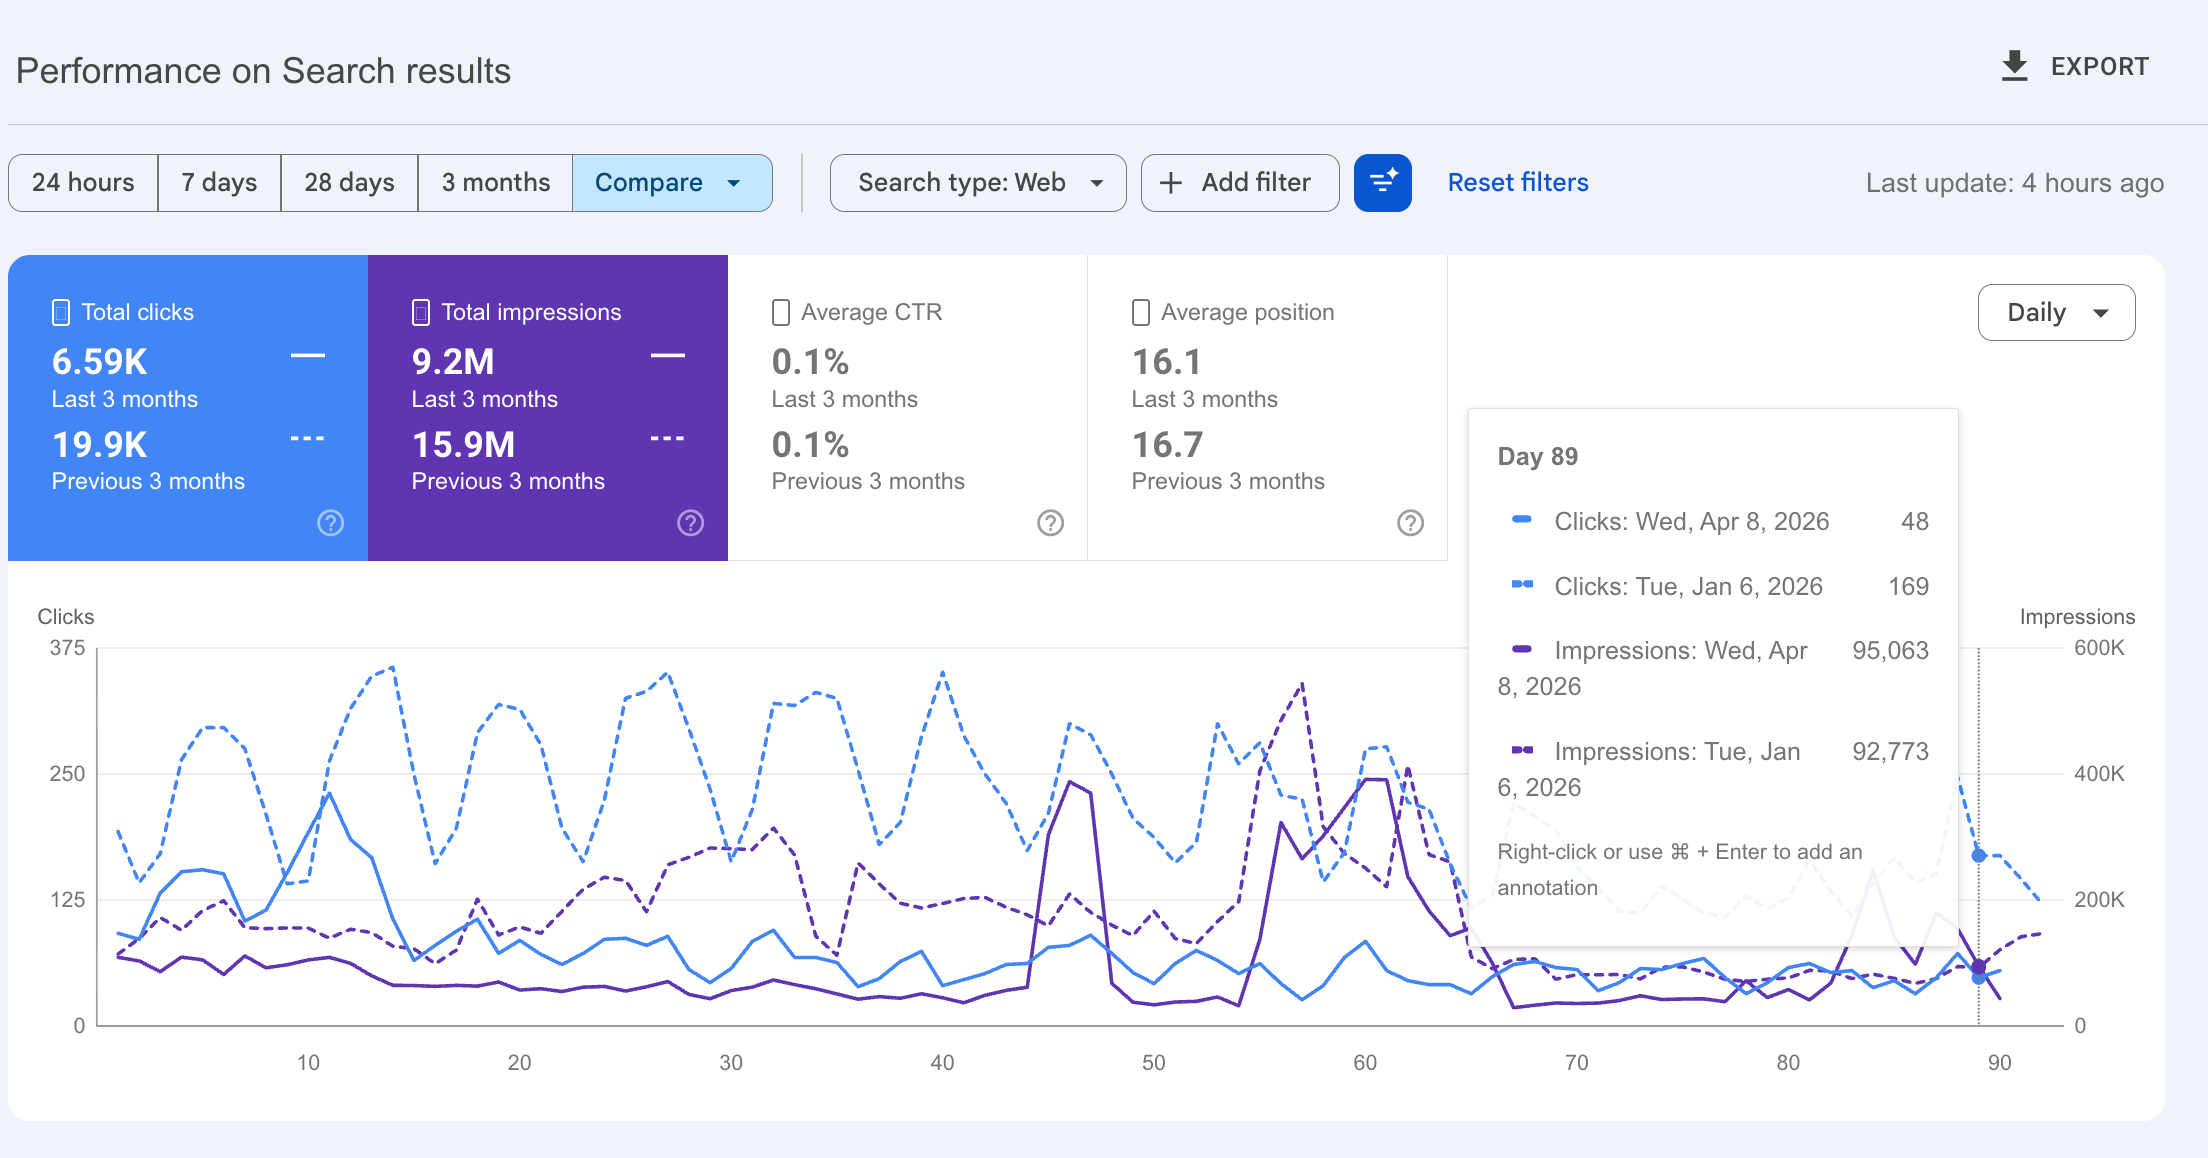
Task: Click Day 89 marker point on chart
Action: [1978, 967]
